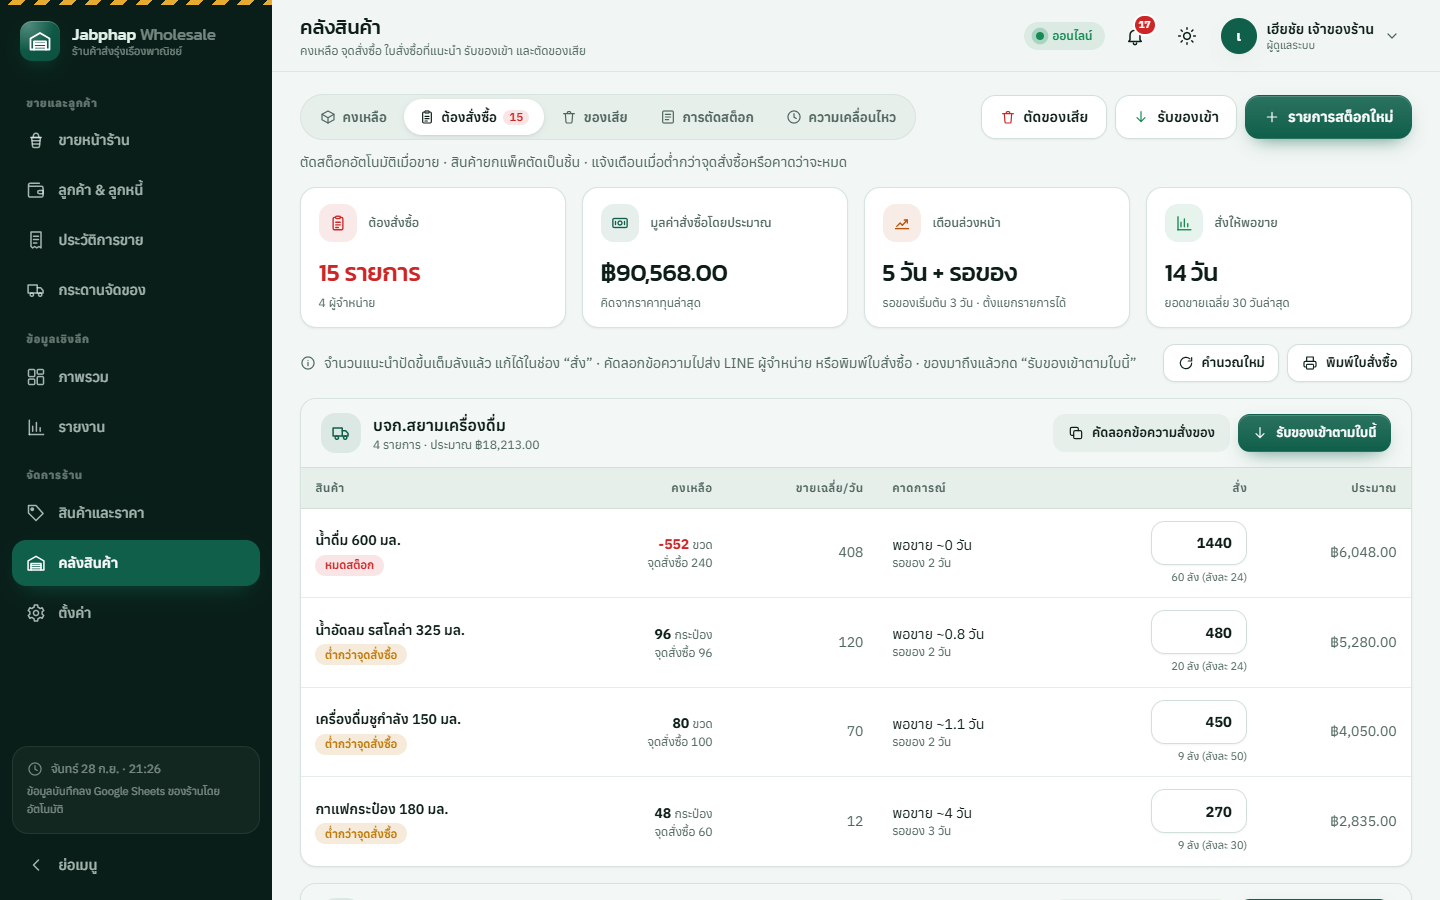Open the เฮียชัย user account dropdown
This screenshot has height=900, width=1440.
[x=1310, y=36]
